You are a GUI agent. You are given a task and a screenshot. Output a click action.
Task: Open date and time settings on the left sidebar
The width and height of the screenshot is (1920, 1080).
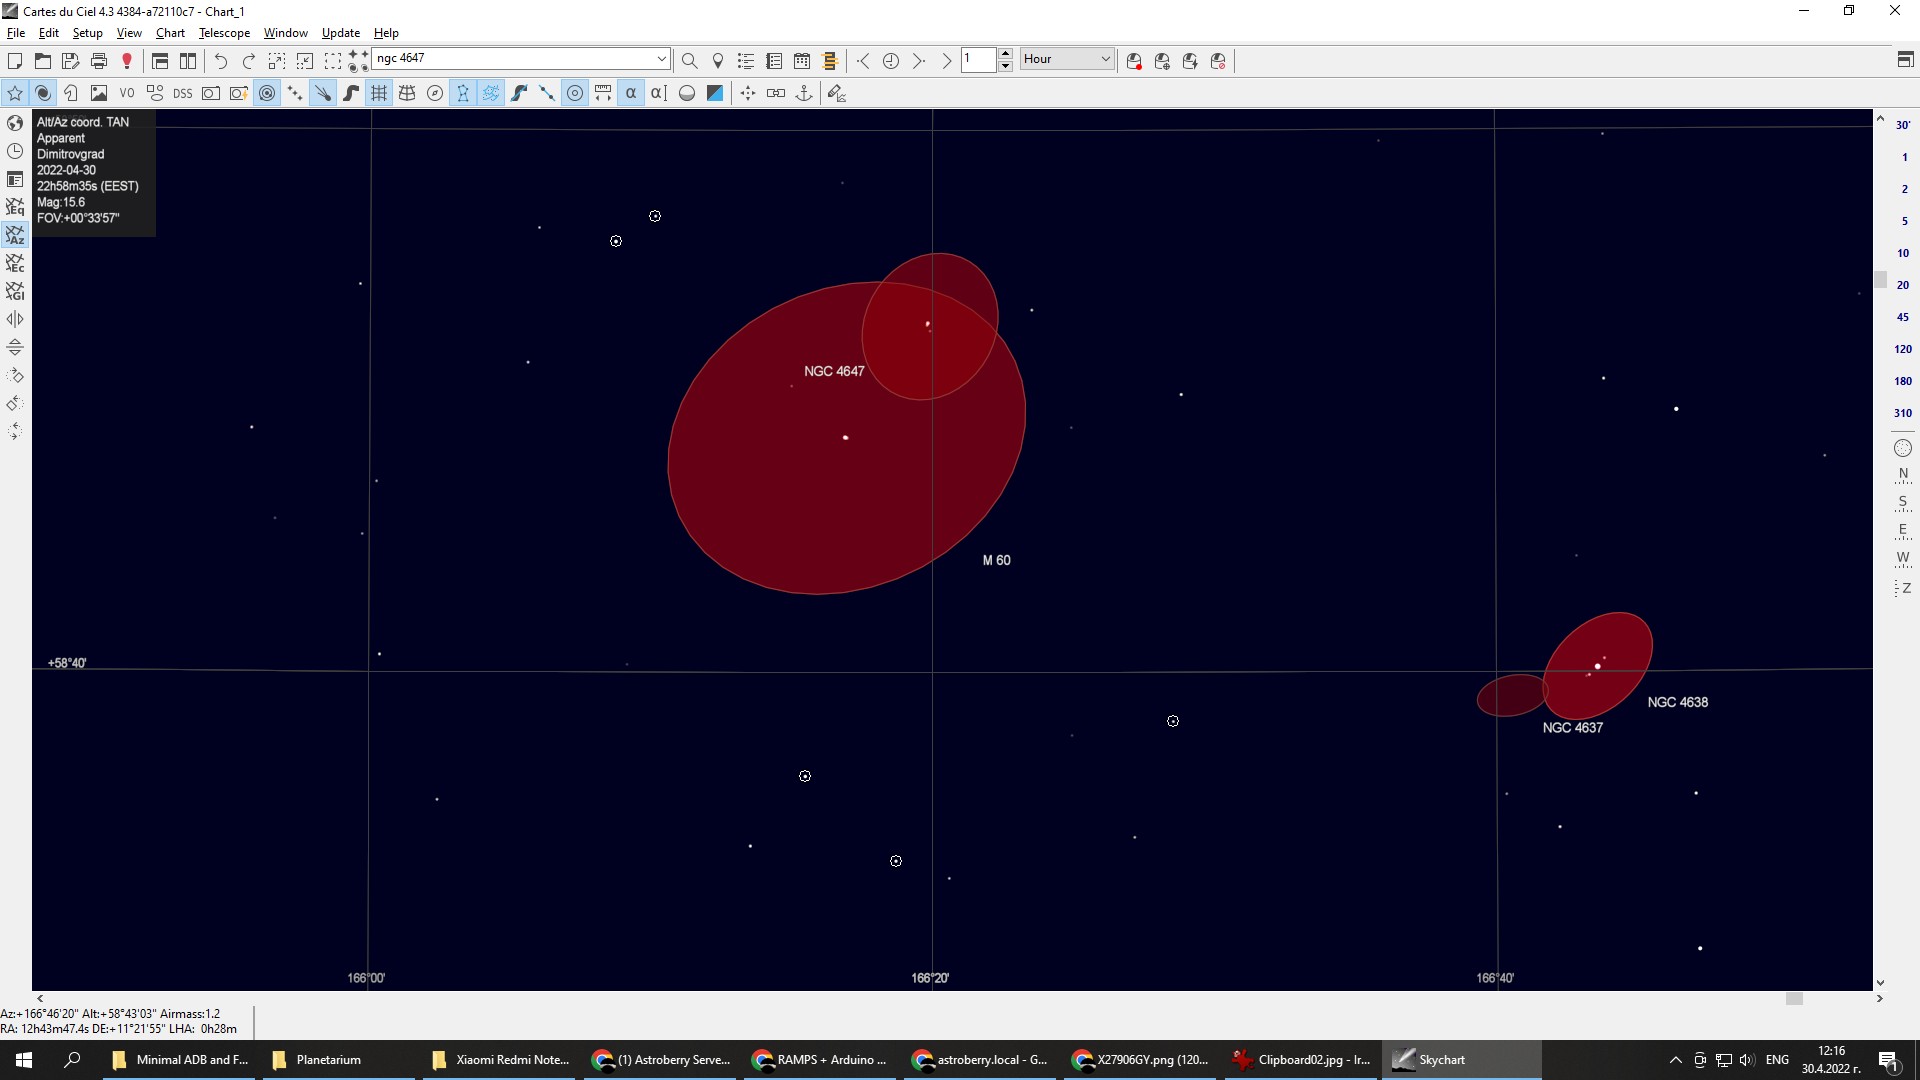pyautogui.click(x=15, y=151)
